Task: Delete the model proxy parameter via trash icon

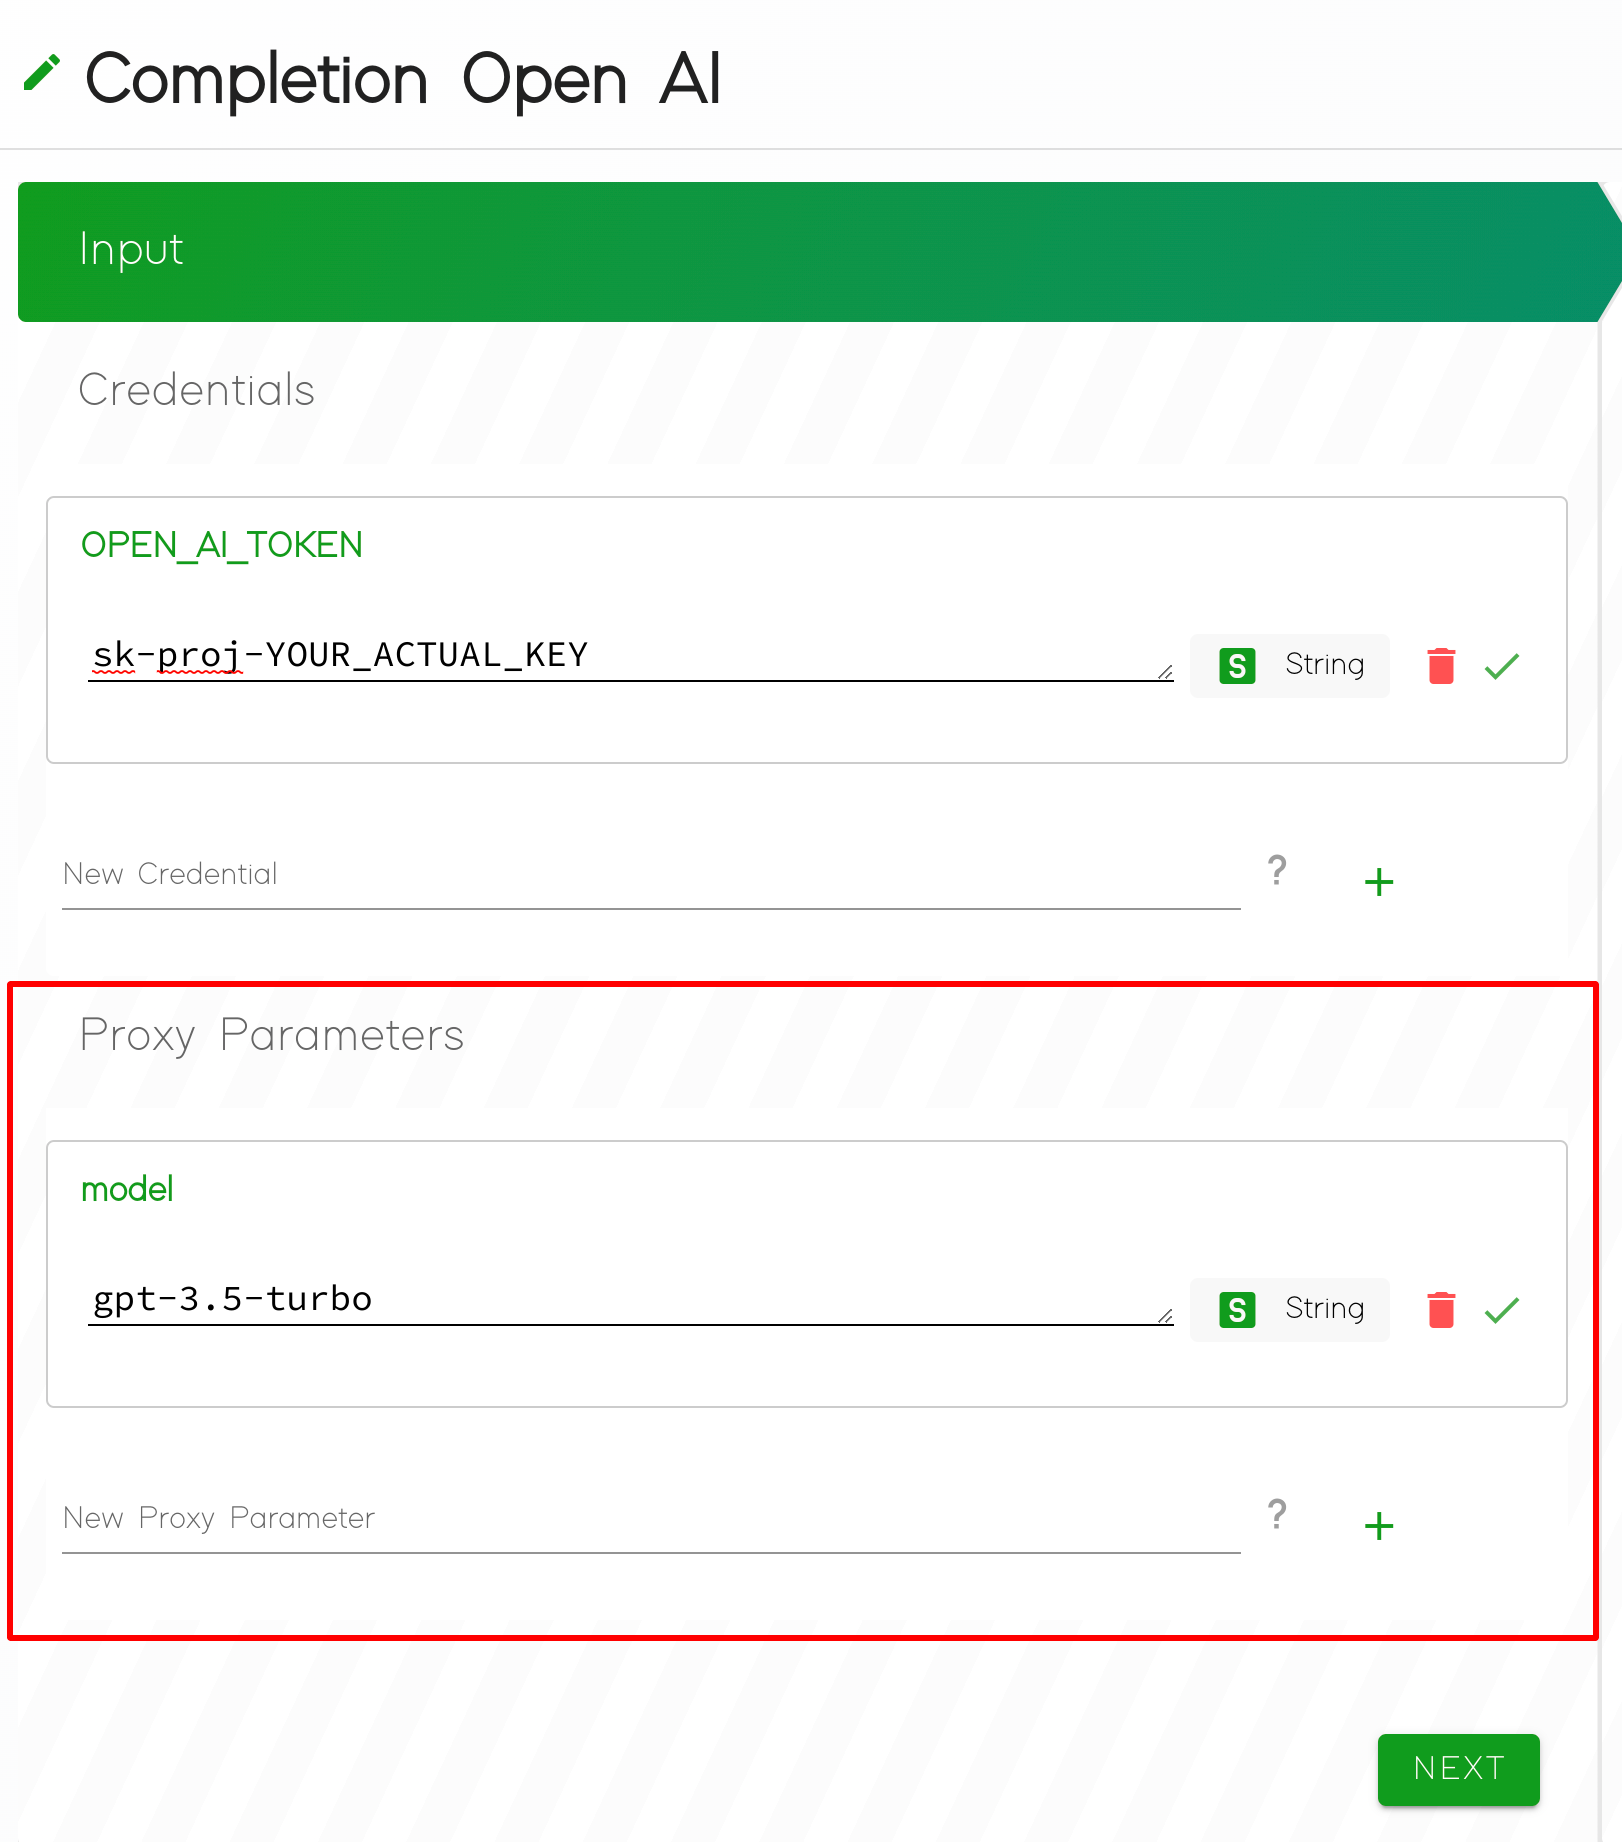Action: click(1441, 1310)
